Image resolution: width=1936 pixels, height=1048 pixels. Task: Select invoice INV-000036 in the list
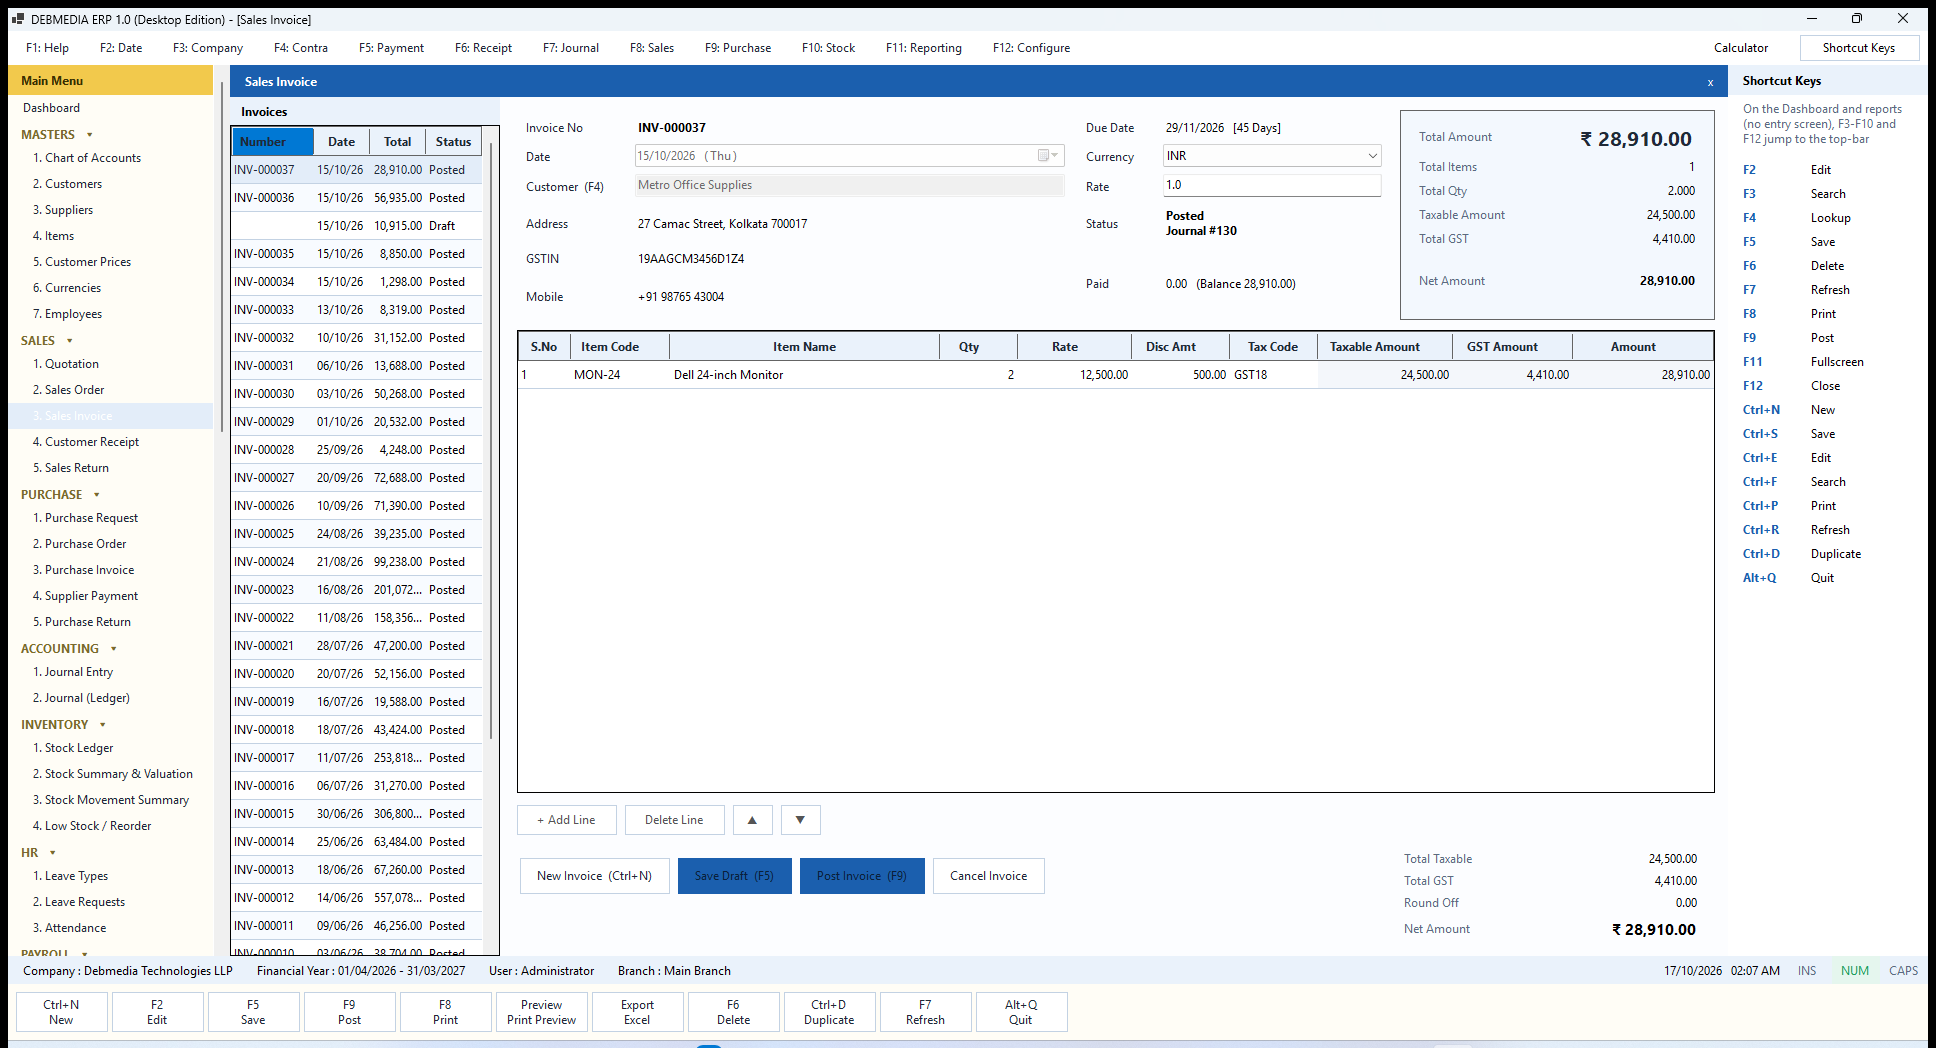coord(357,198)
